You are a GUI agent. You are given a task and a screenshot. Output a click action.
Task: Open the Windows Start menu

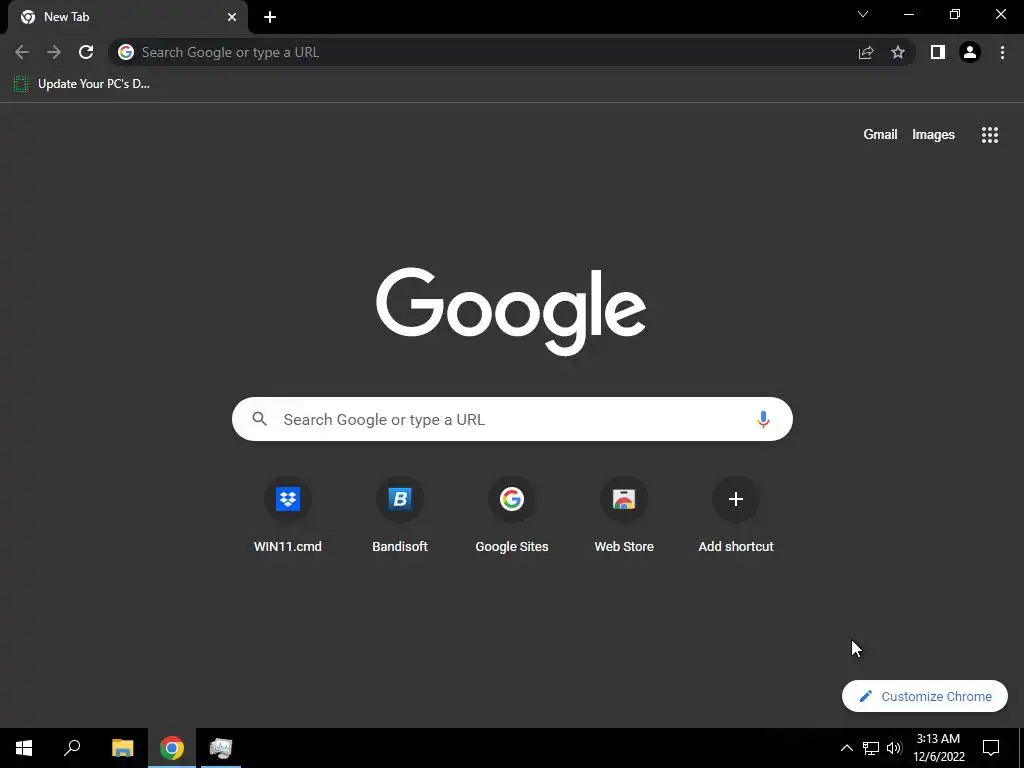pos(24,748)
